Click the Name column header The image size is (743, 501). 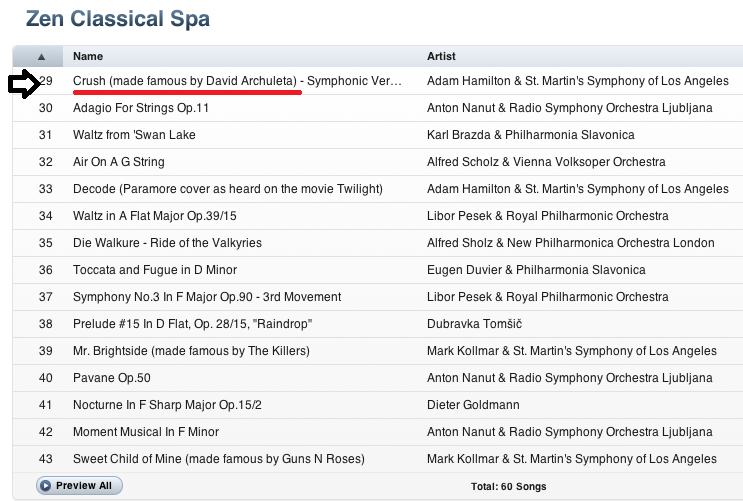88,57
